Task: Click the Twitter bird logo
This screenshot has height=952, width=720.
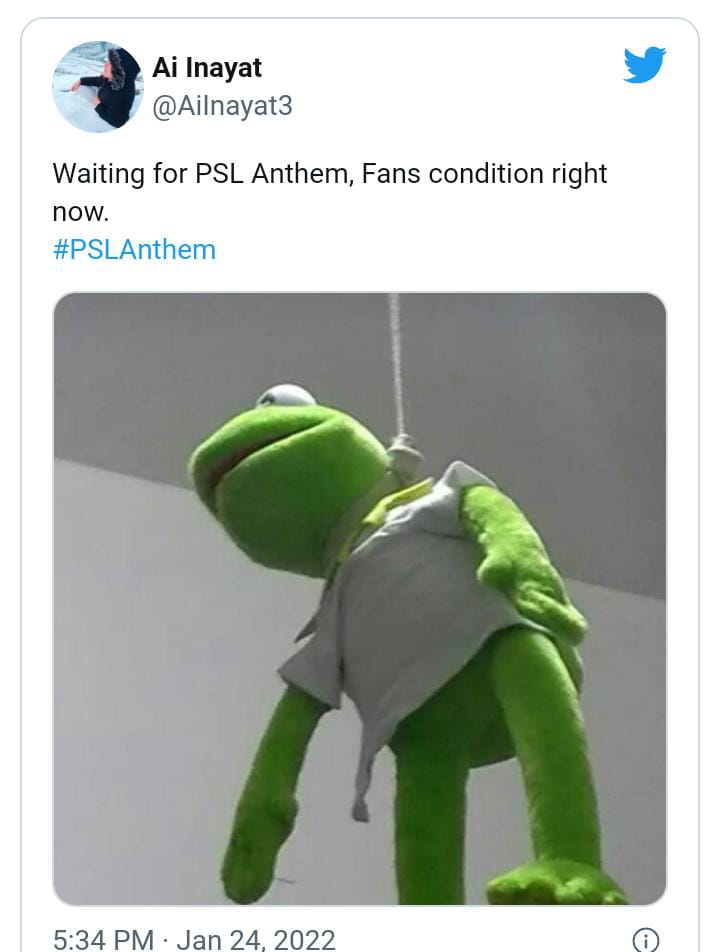Action: [645, 64]
